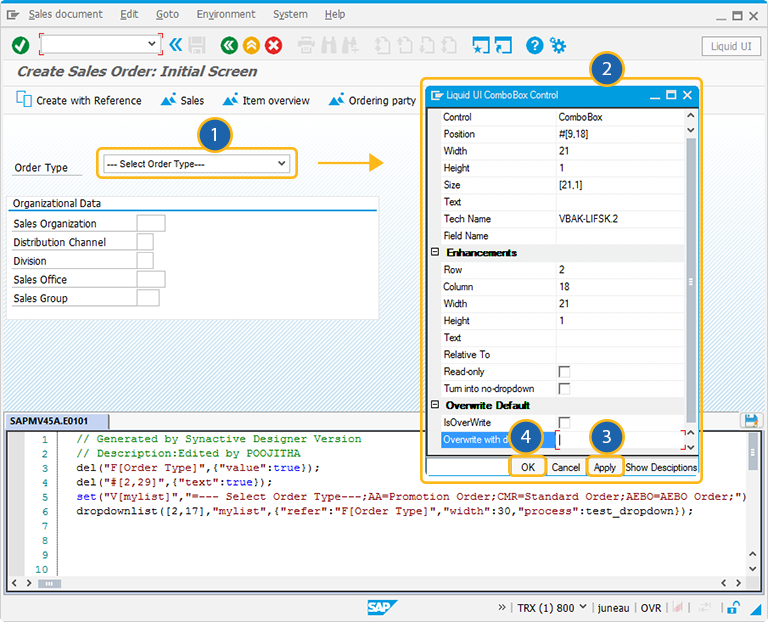The image size is (768, 622).
Task: Click the Item overview button
Action: 266,100
